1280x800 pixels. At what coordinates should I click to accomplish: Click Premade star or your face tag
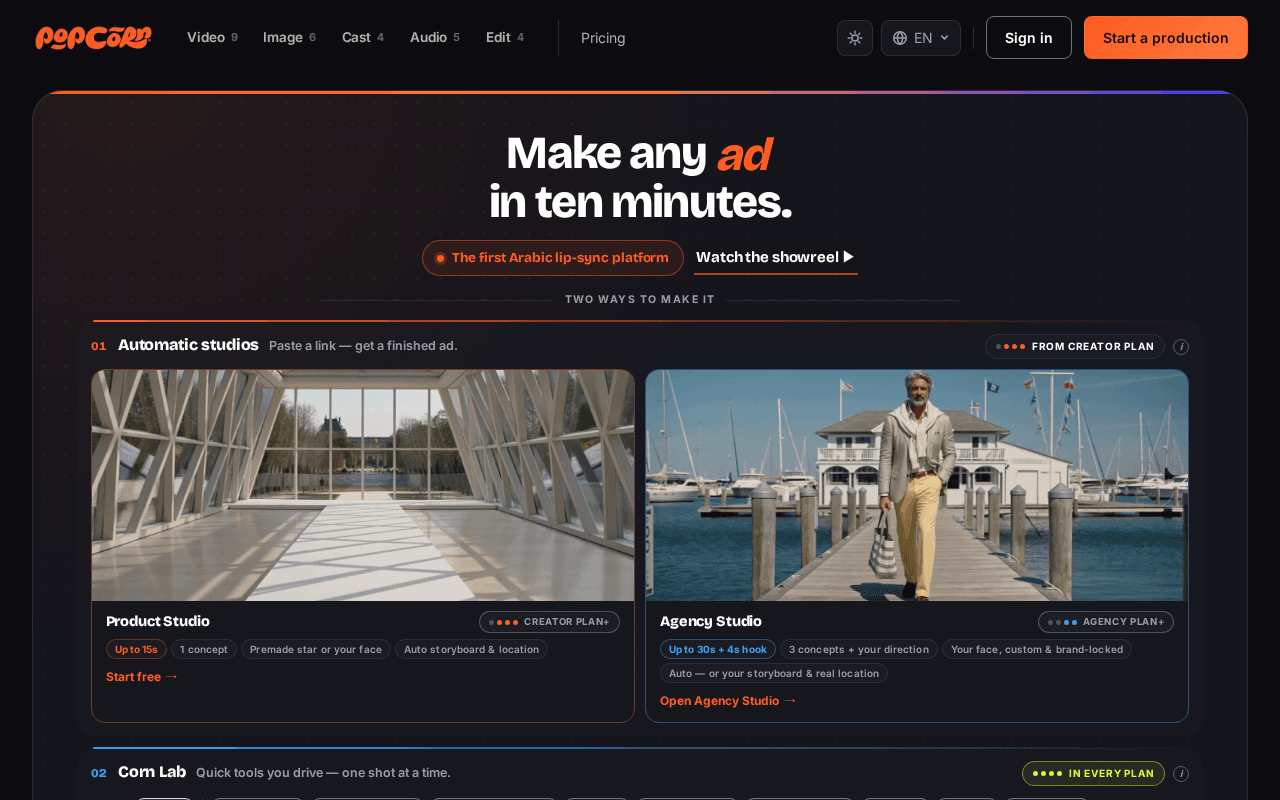click(x=316, y=649)
